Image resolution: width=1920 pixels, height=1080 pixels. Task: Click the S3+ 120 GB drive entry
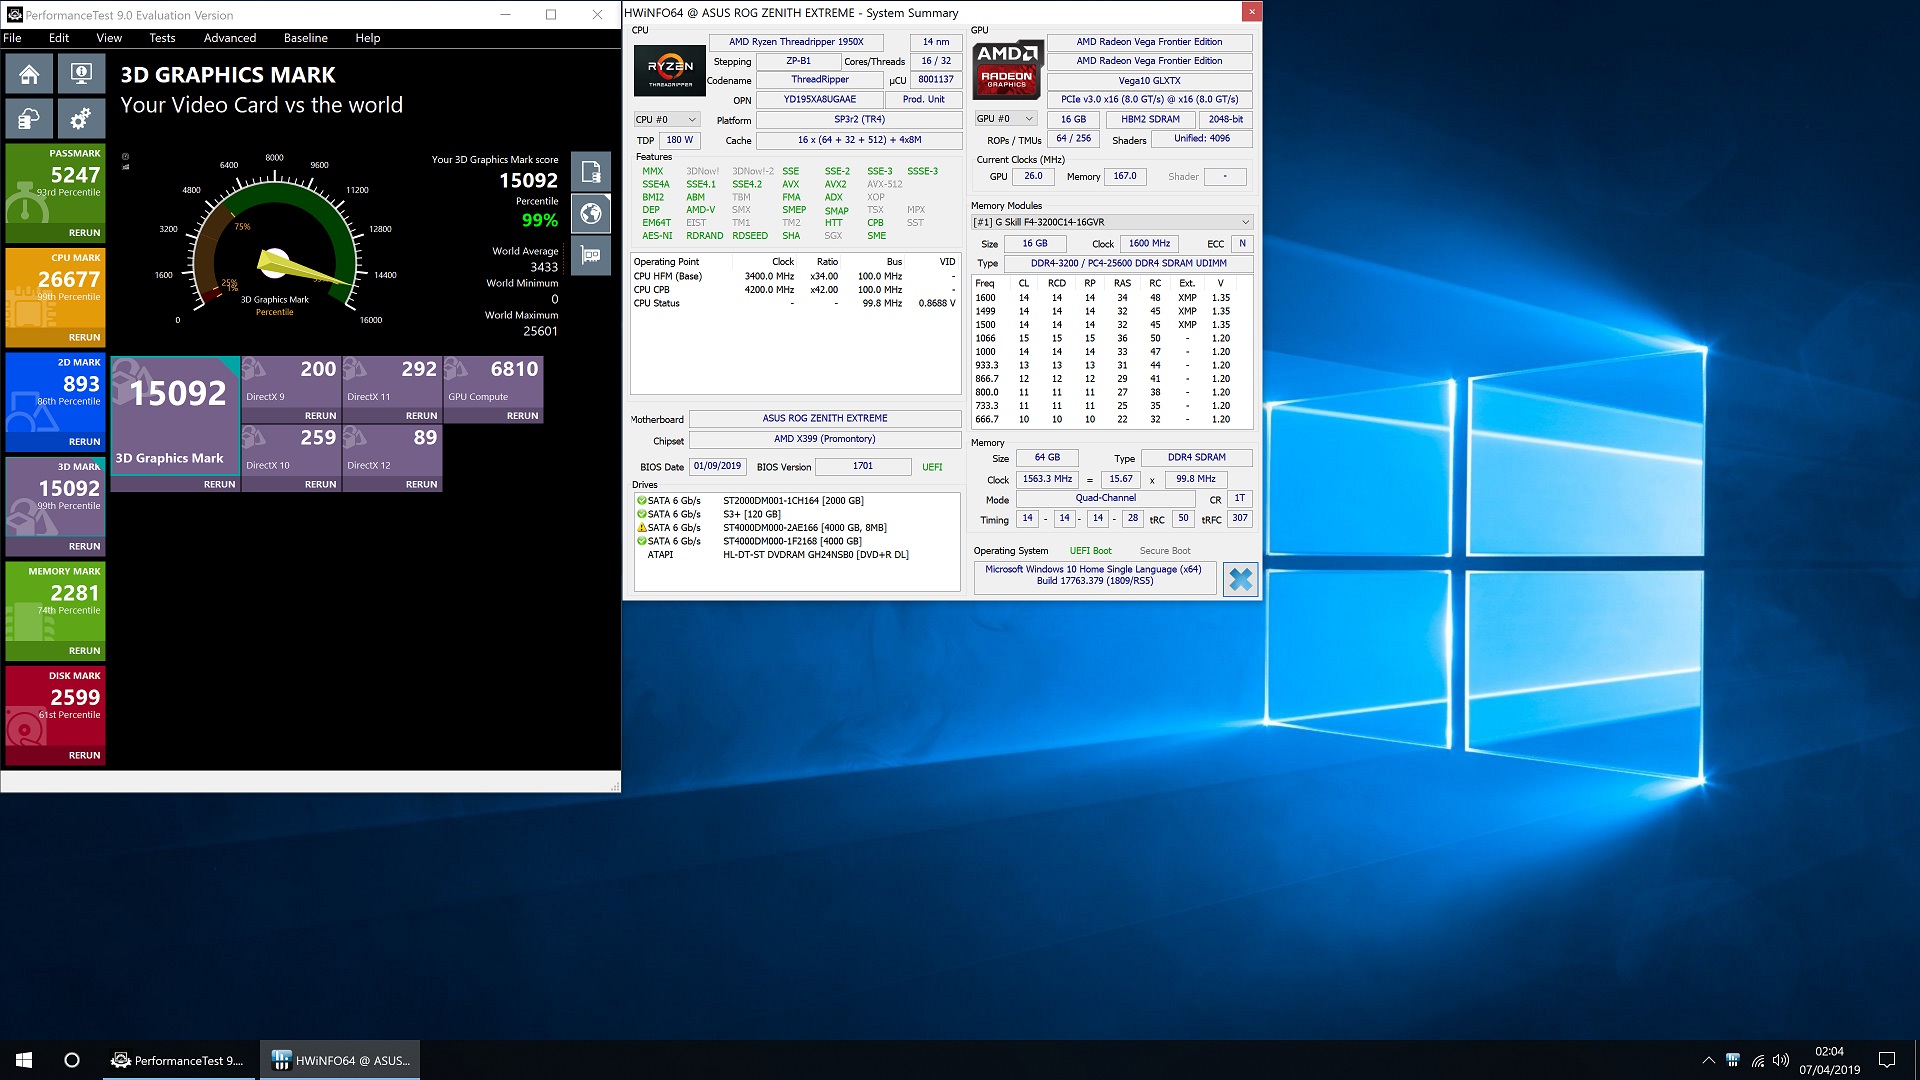(x=797, y=514)
